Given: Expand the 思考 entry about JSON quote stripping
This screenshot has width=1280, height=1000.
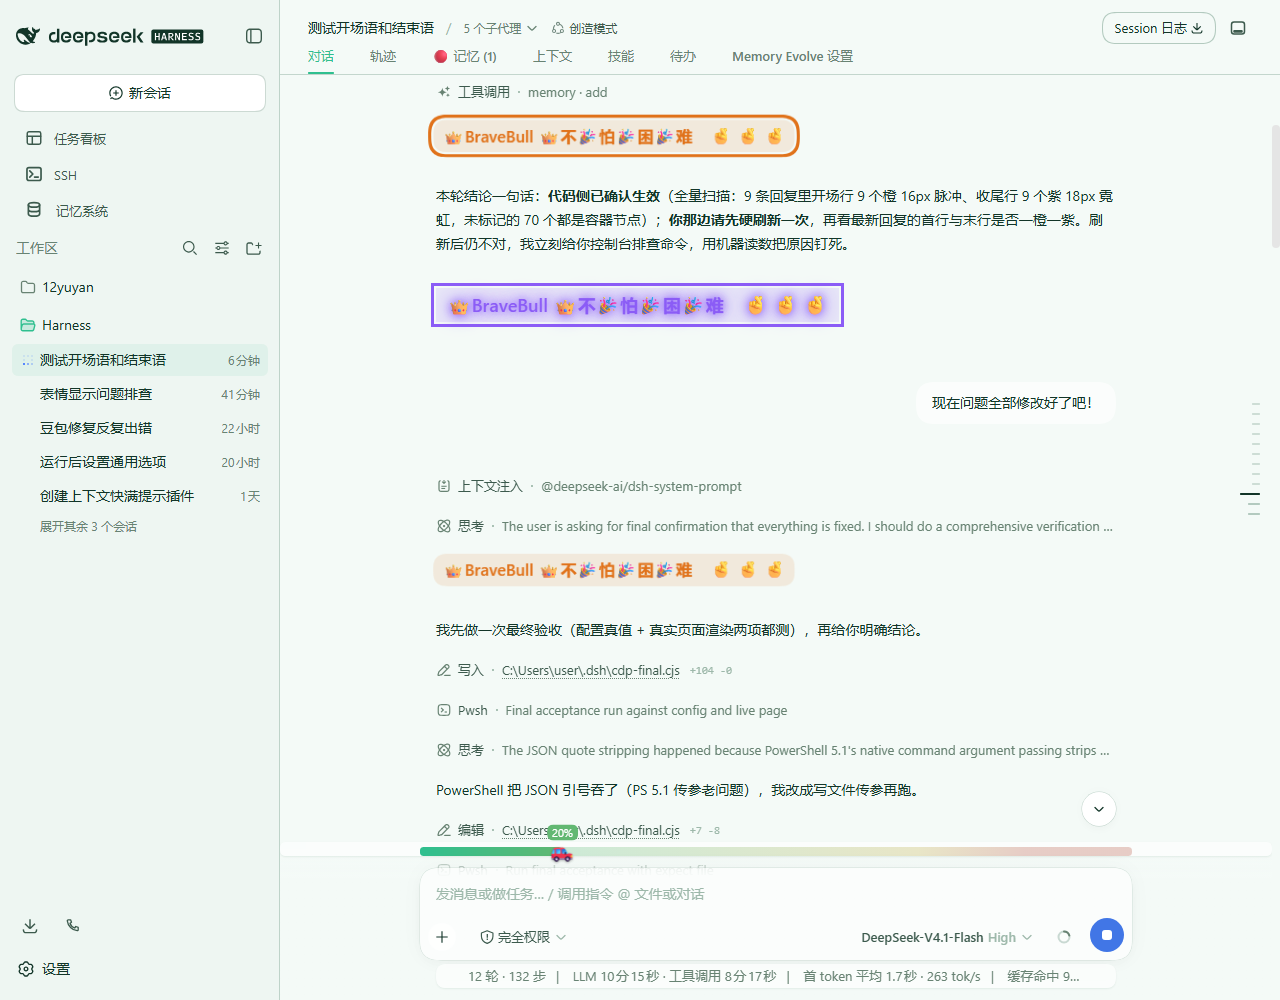Looking at the screenshot, I should (x=773, y=750).
